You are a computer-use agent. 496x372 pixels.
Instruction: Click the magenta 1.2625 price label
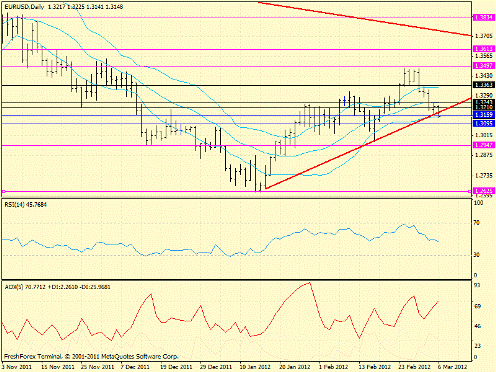tap(484, 191)
